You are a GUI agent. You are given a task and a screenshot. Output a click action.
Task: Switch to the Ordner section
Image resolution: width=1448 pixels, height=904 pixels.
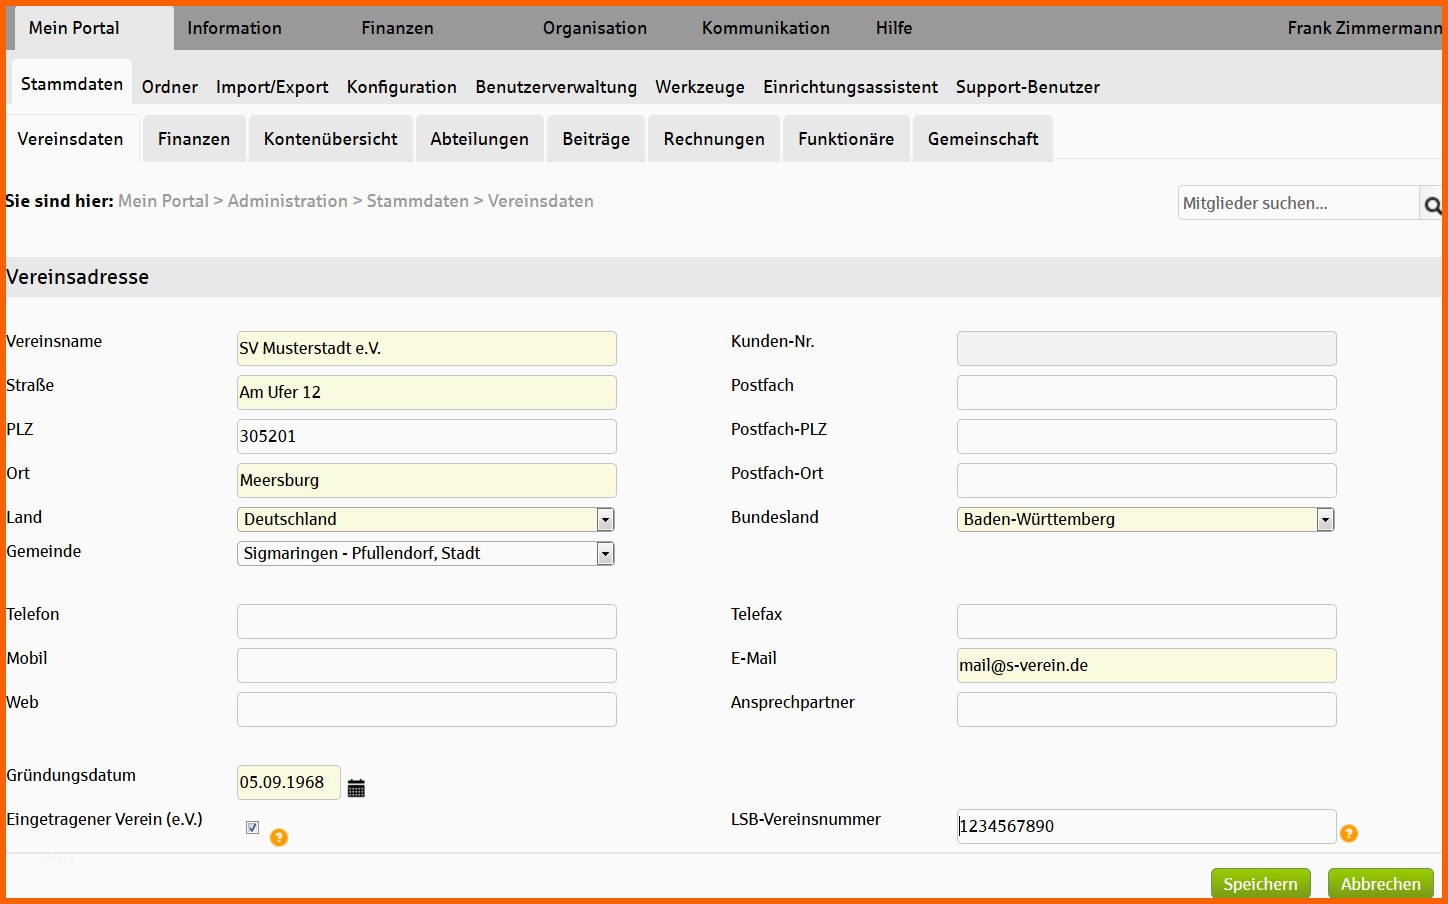point(170,87)
